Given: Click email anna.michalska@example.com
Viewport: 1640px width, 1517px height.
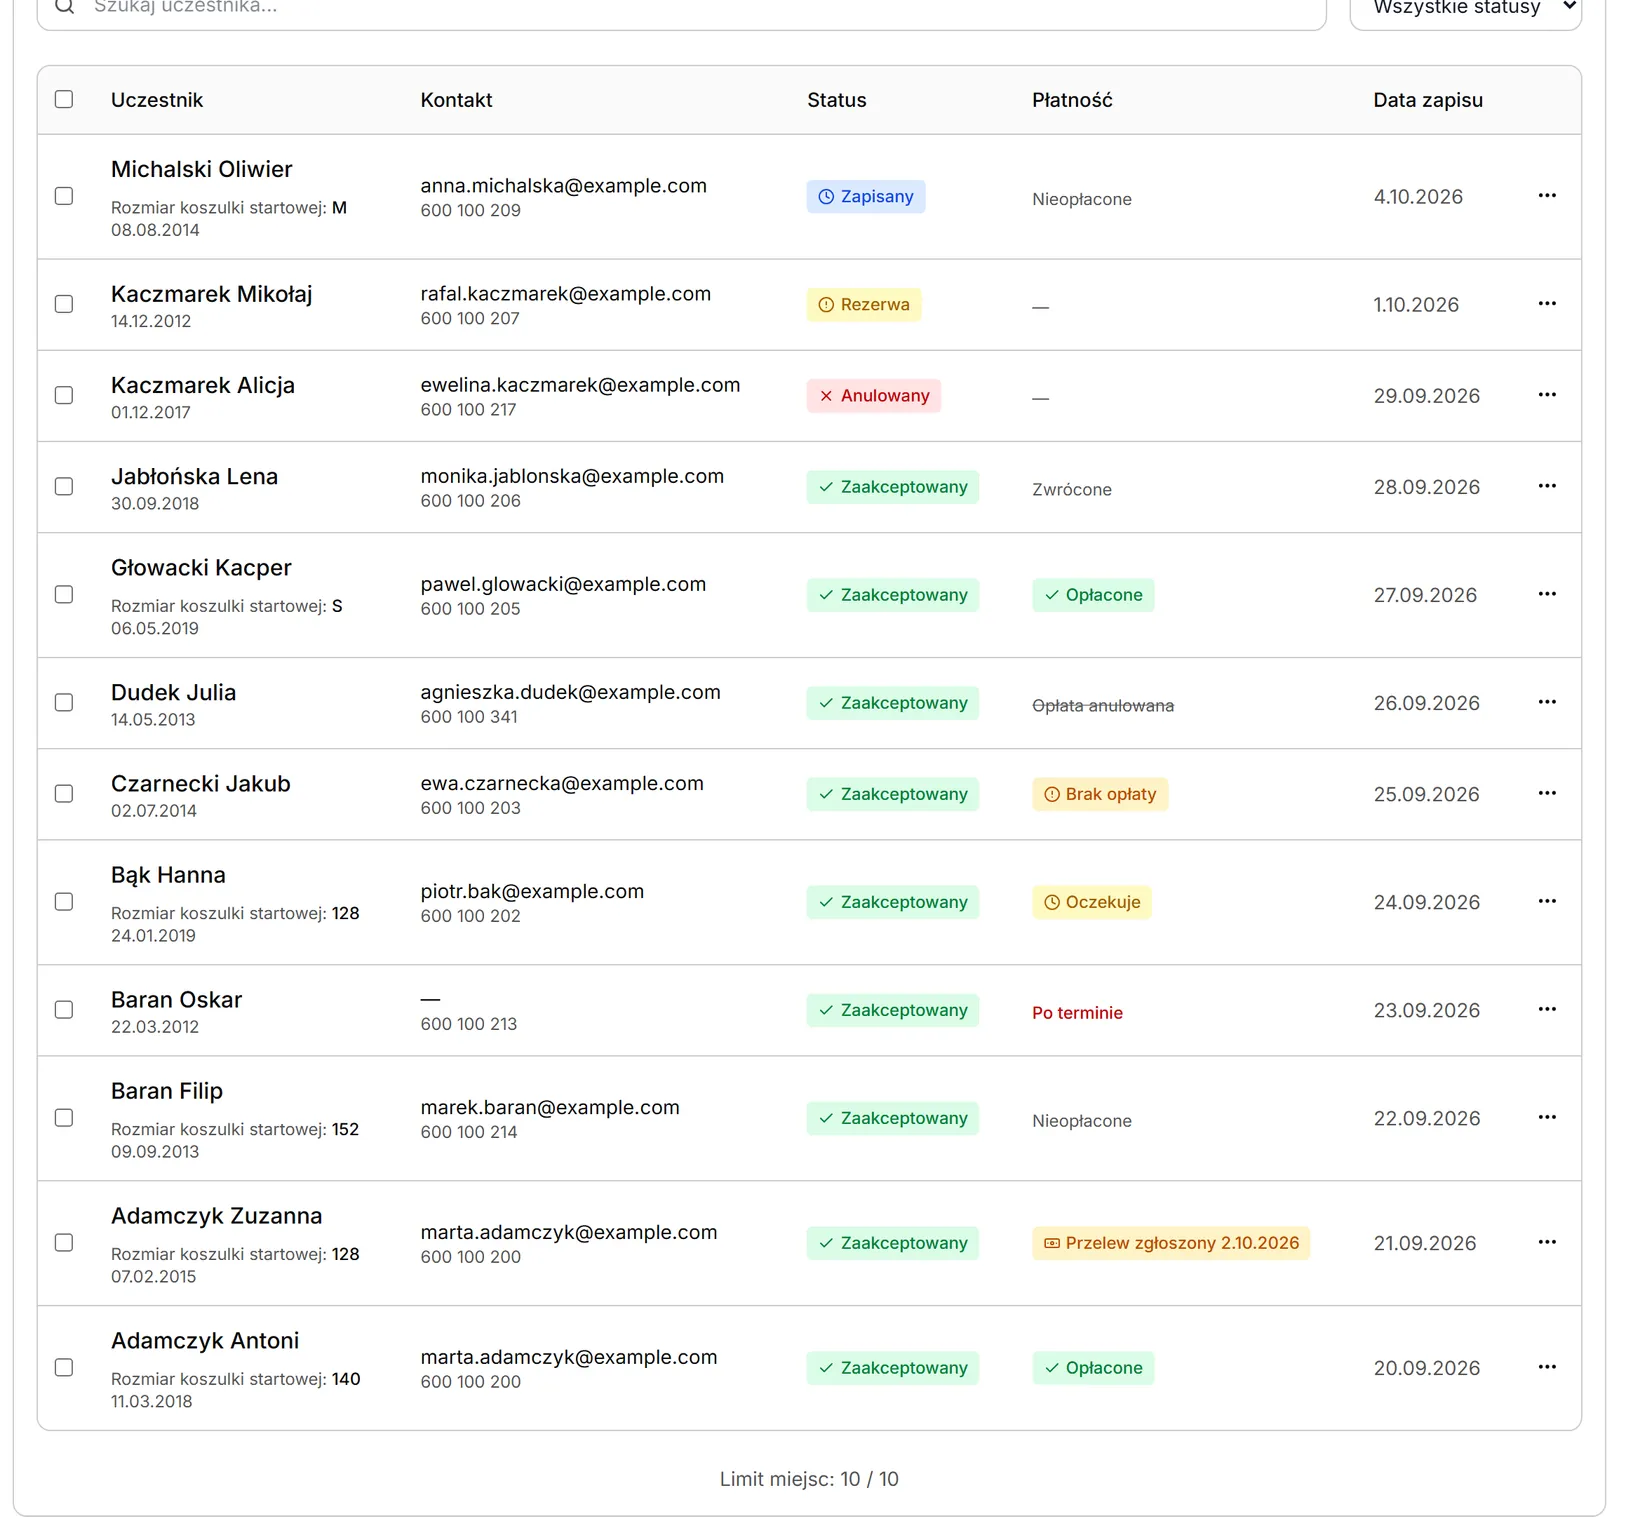Looking at the screenshot, I should (563, 185).
